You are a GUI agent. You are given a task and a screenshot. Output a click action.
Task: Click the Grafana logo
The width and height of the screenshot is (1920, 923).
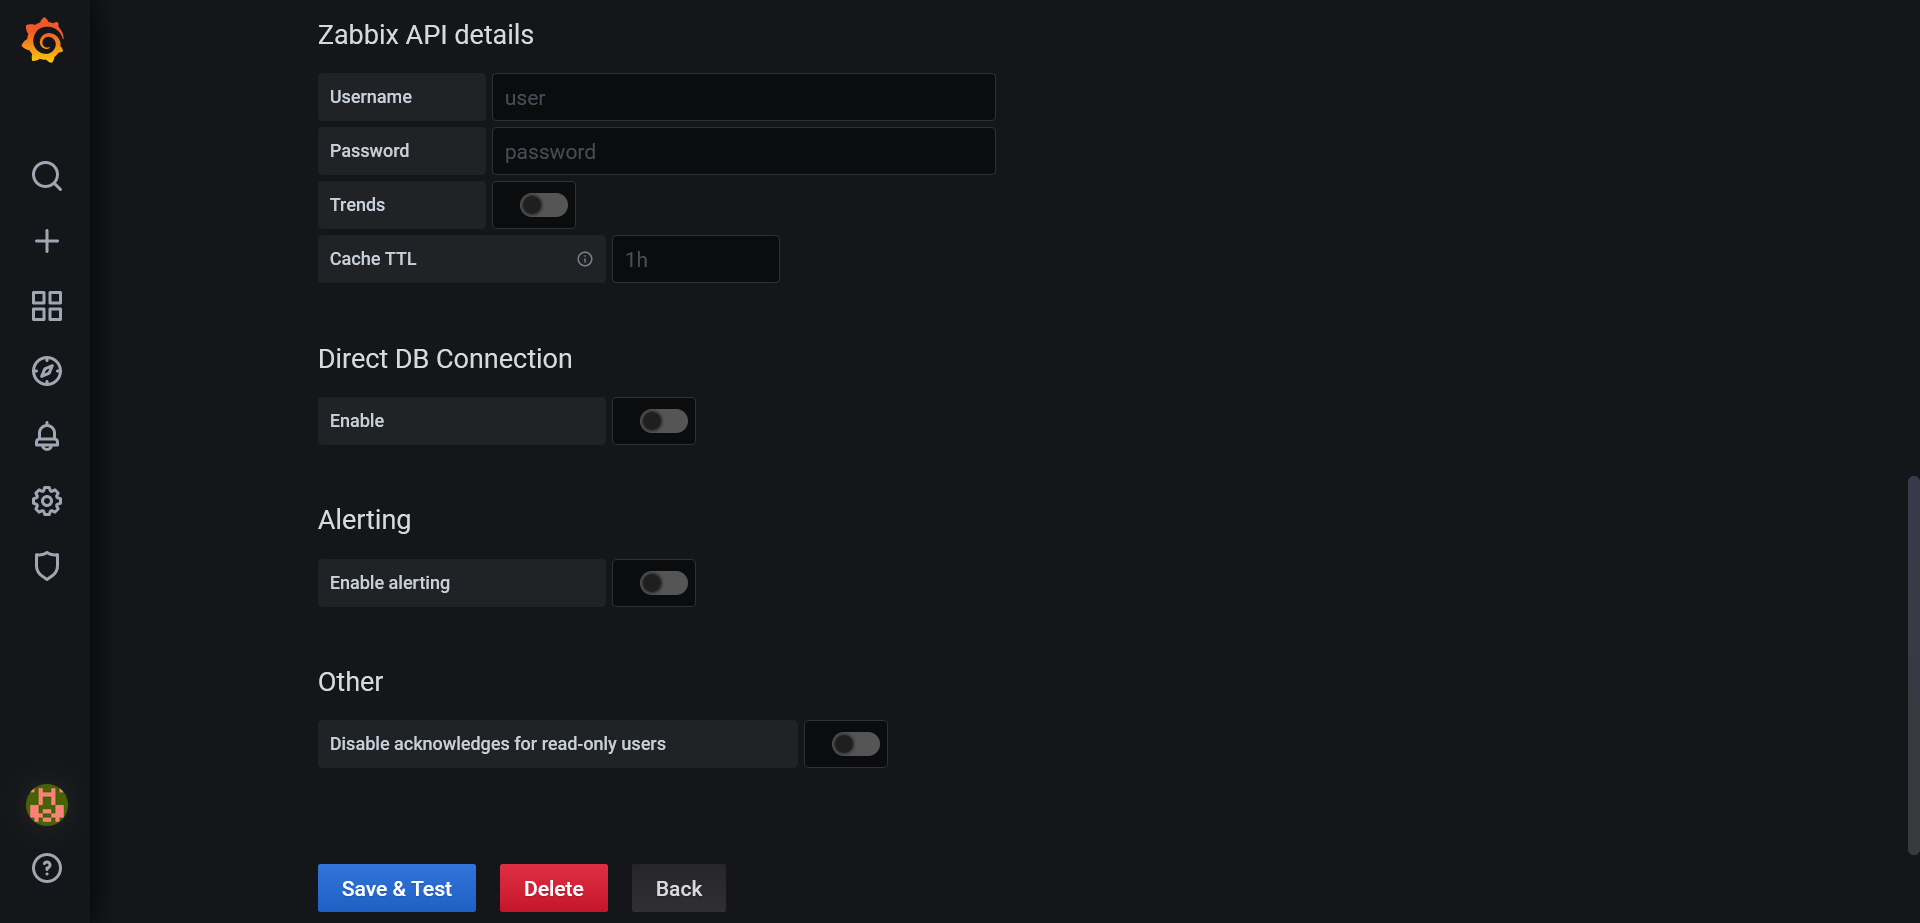(x=44, y=40)
